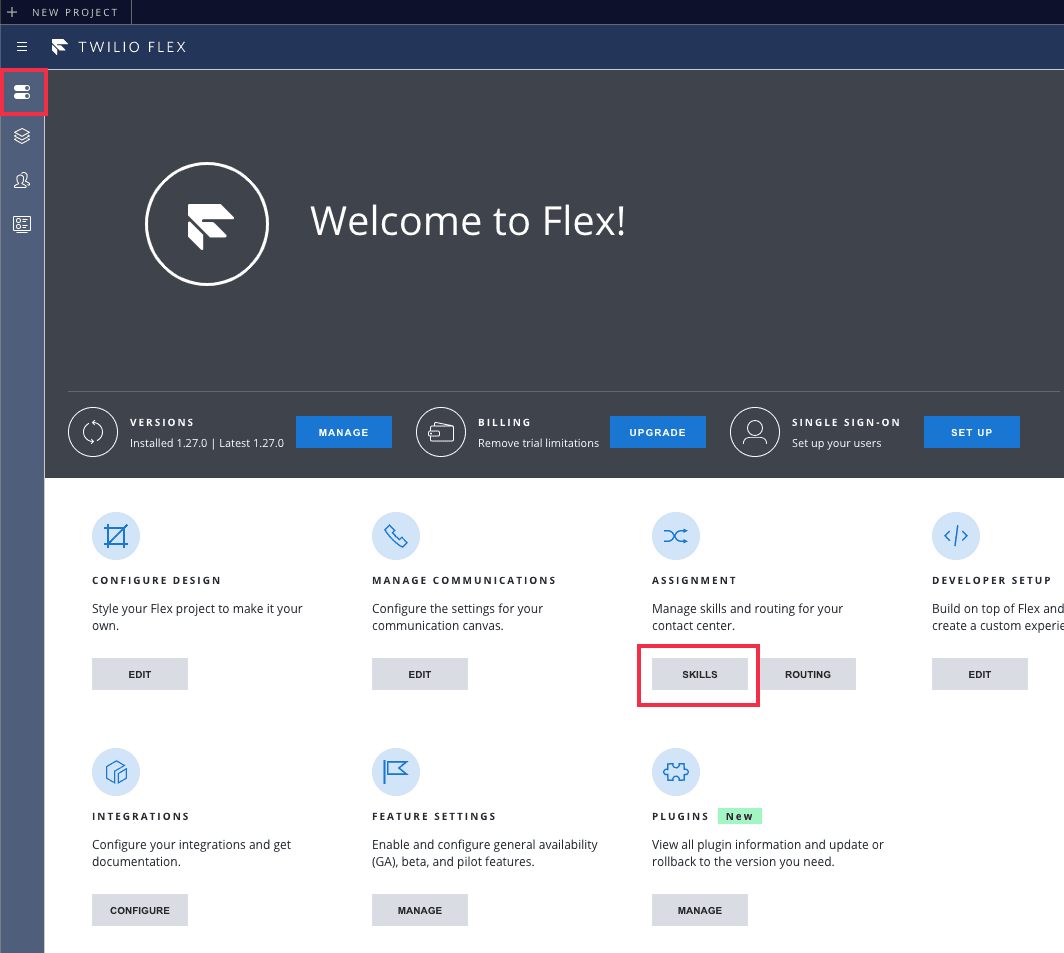This screenshot has height=953, width=1064.
Task: Click the Plugins puzzle piece icon
Action: pos(676,771)
